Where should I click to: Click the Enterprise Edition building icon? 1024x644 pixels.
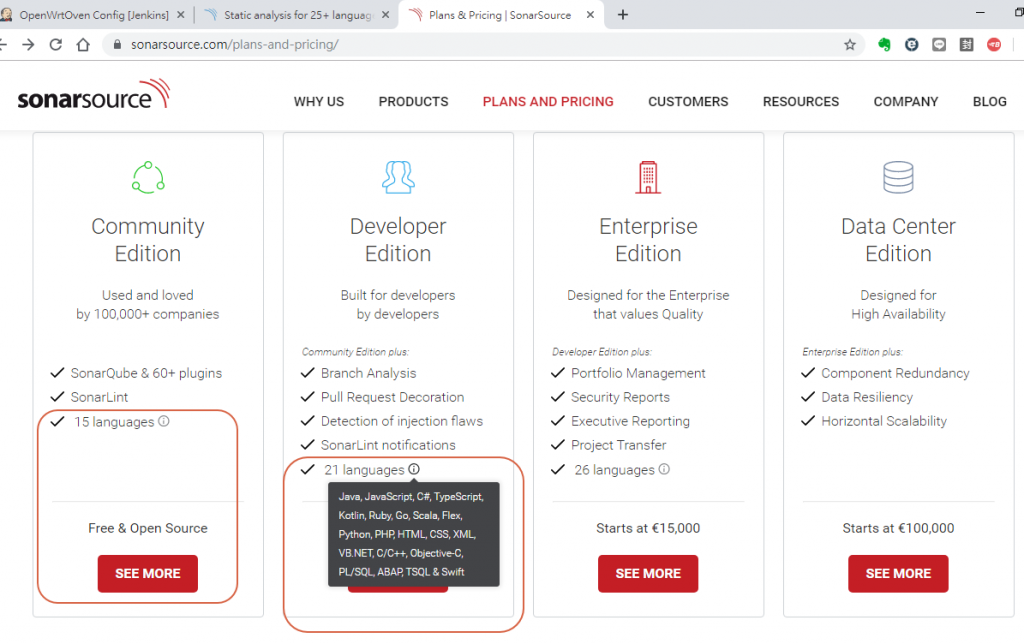point(648,177)
